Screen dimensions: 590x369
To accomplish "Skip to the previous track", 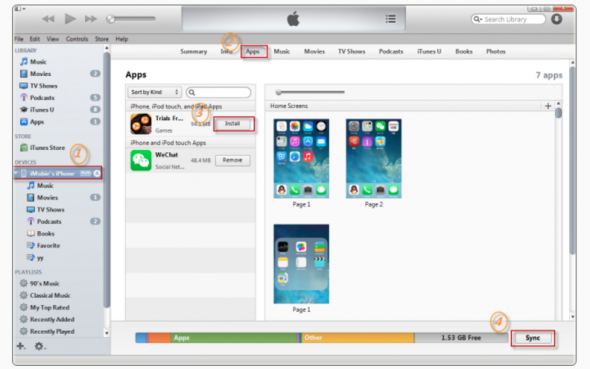I will click(x=48, y=19).
